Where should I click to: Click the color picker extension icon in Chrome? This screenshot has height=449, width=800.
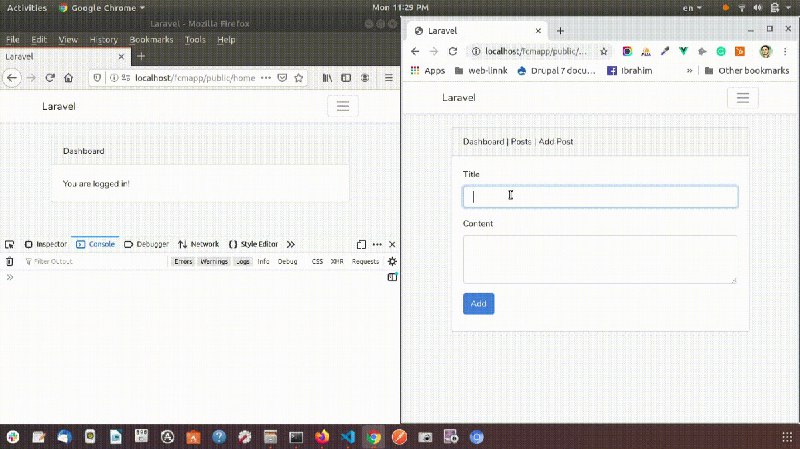[x=664, y=51]
